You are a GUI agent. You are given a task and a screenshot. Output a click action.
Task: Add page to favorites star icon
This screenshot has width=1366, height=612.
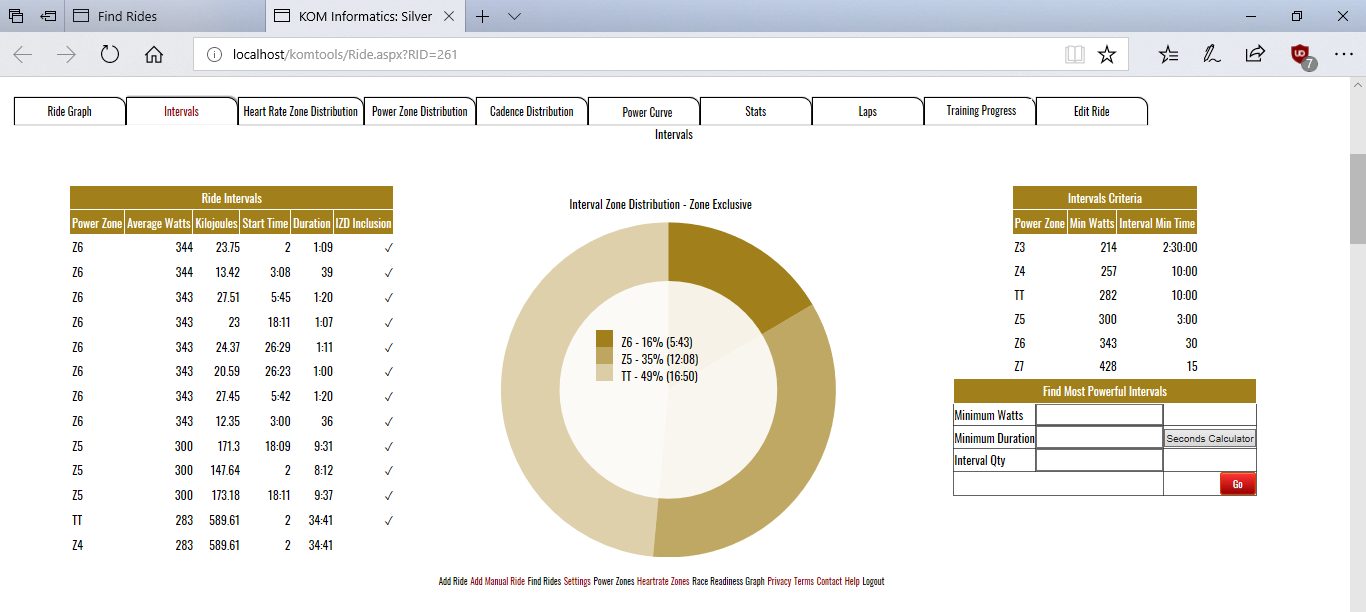click(1106, 55)
